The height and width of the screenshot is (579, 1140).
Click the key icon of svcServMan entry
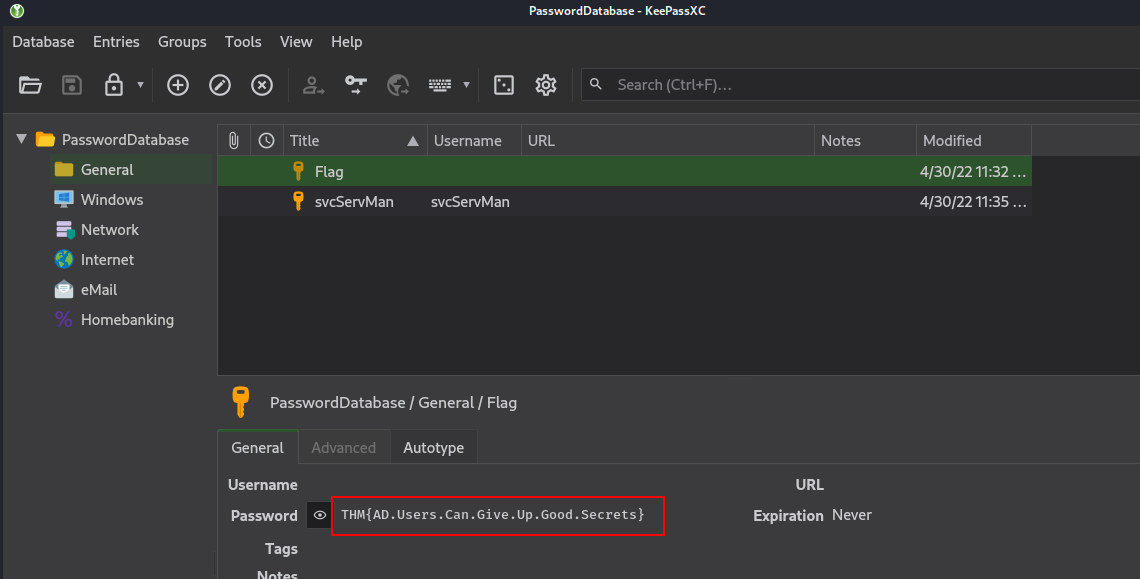[298, 201]
